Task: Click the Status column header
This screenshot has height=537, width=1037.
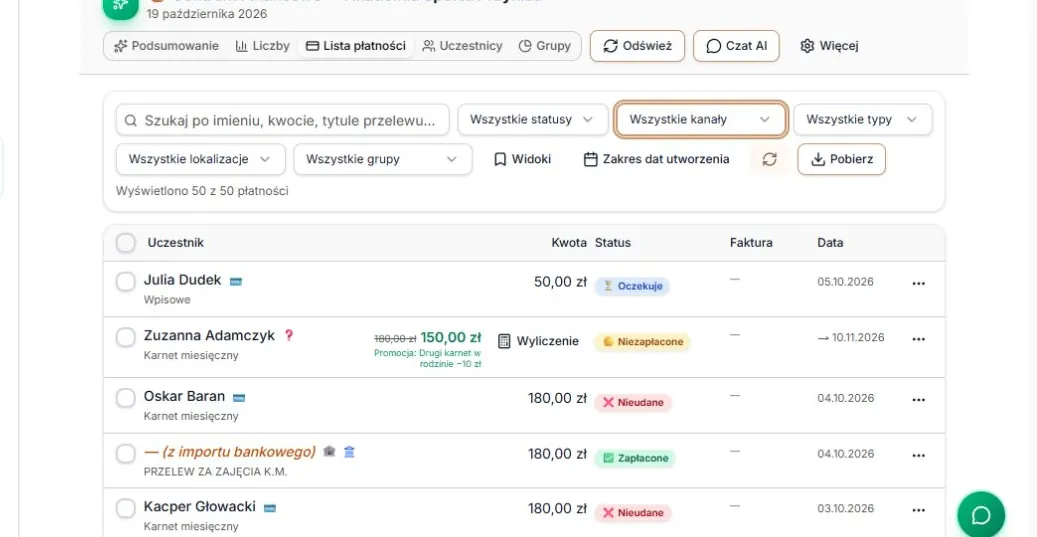Action: [613, 243]
